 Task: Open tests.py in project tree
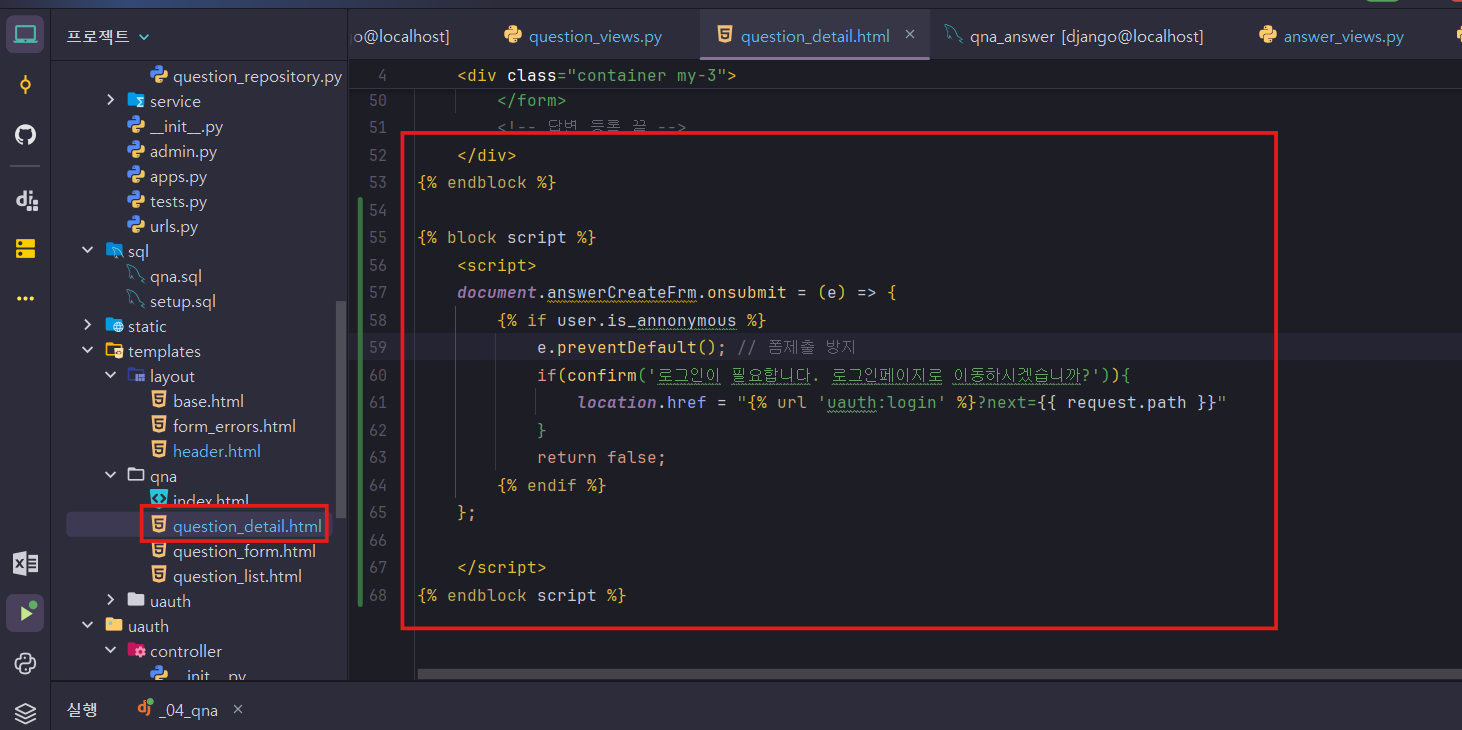click(x=167, y=201)
